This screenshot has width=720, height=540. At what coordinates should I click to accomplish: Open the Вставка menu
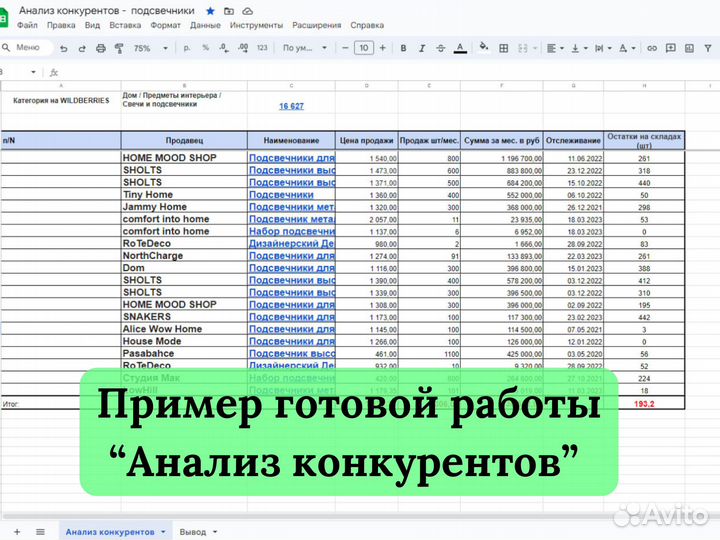[x=125, y=25]
